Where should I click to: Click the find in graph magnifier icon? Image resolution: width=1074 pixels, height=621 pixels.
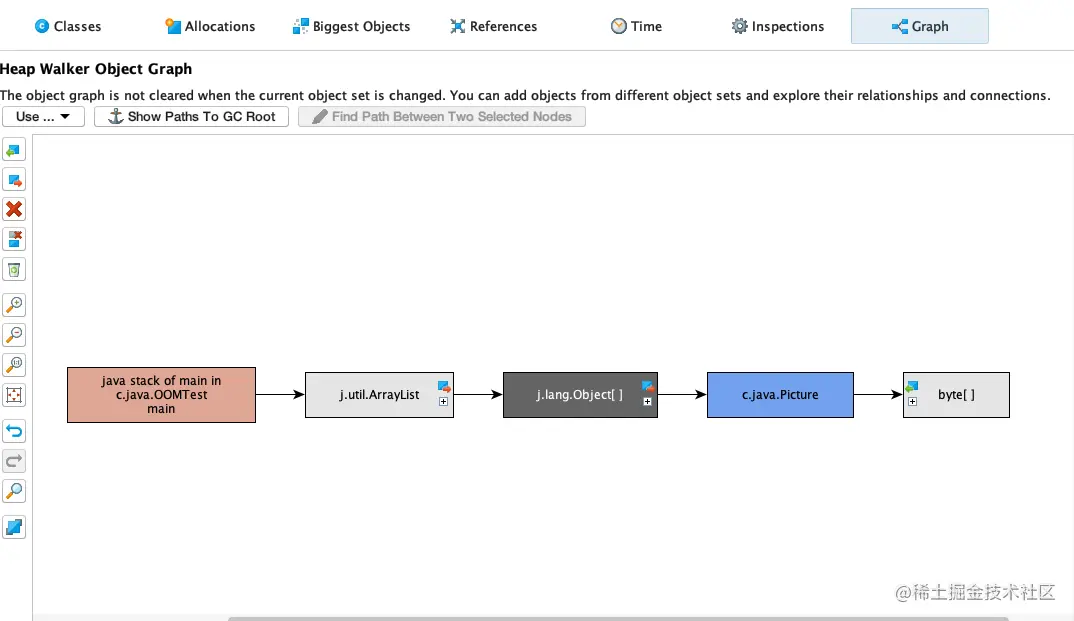(x=14, y=491)
